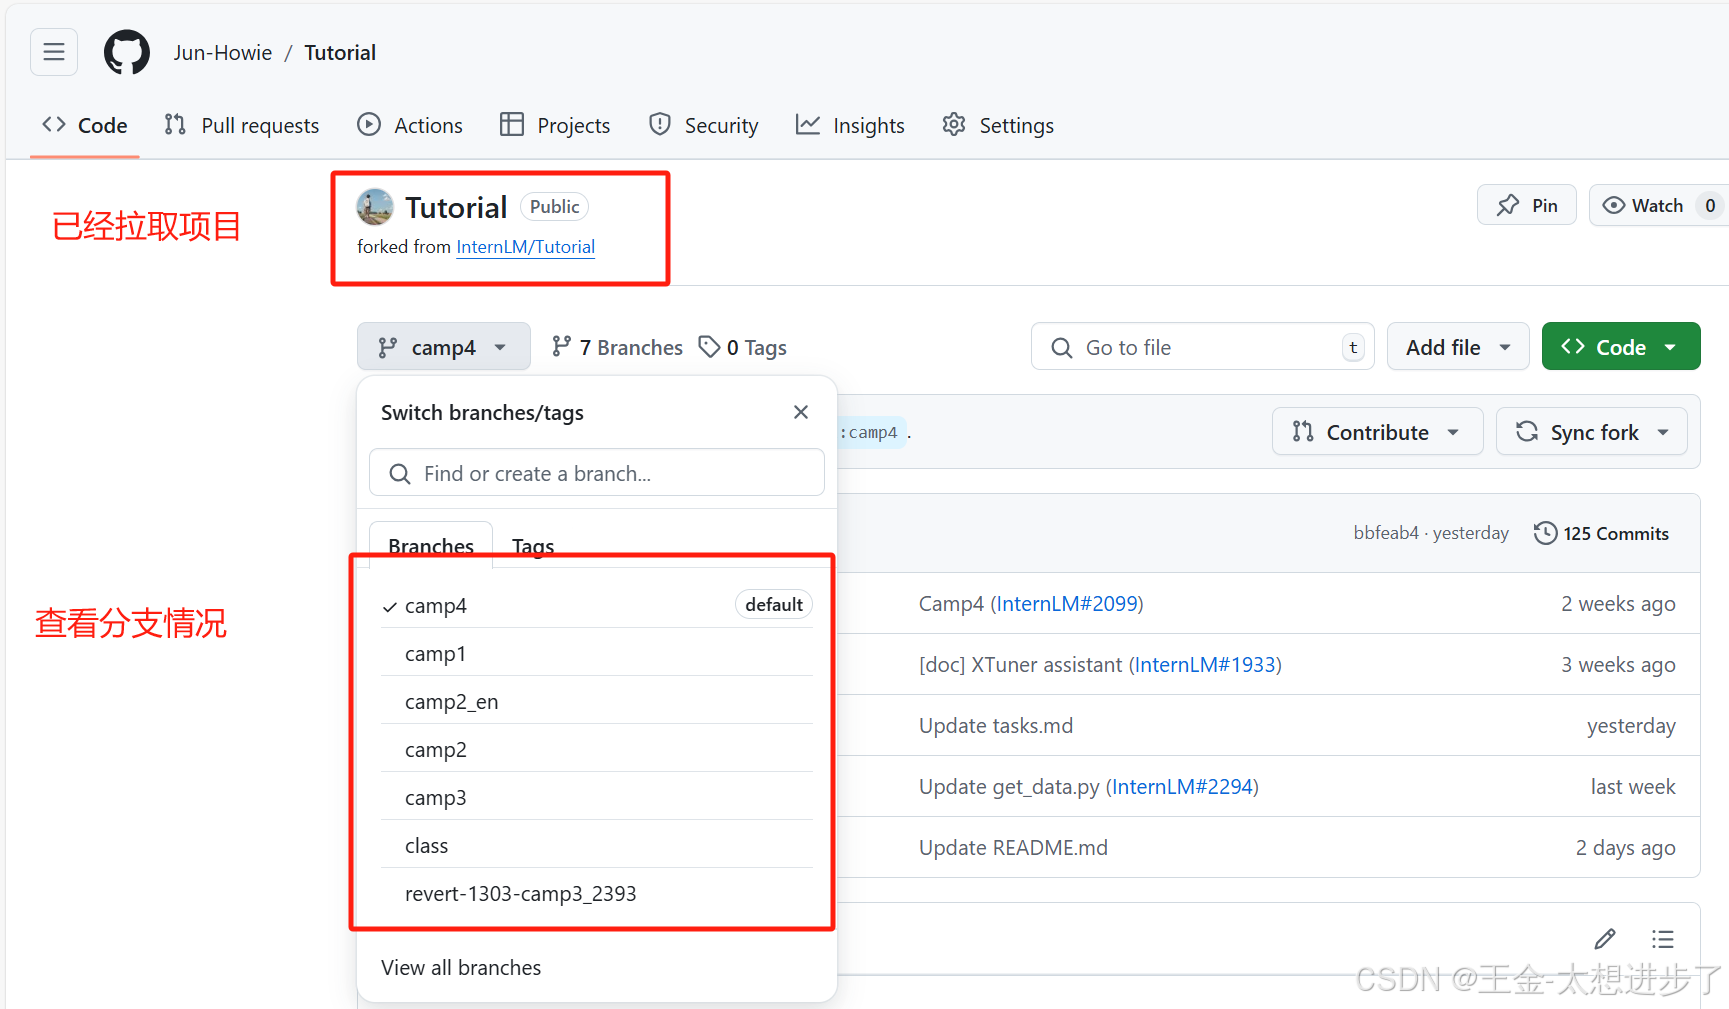
Task: Open the Tutorial breadcrumb link
Action: coord(340,53)
